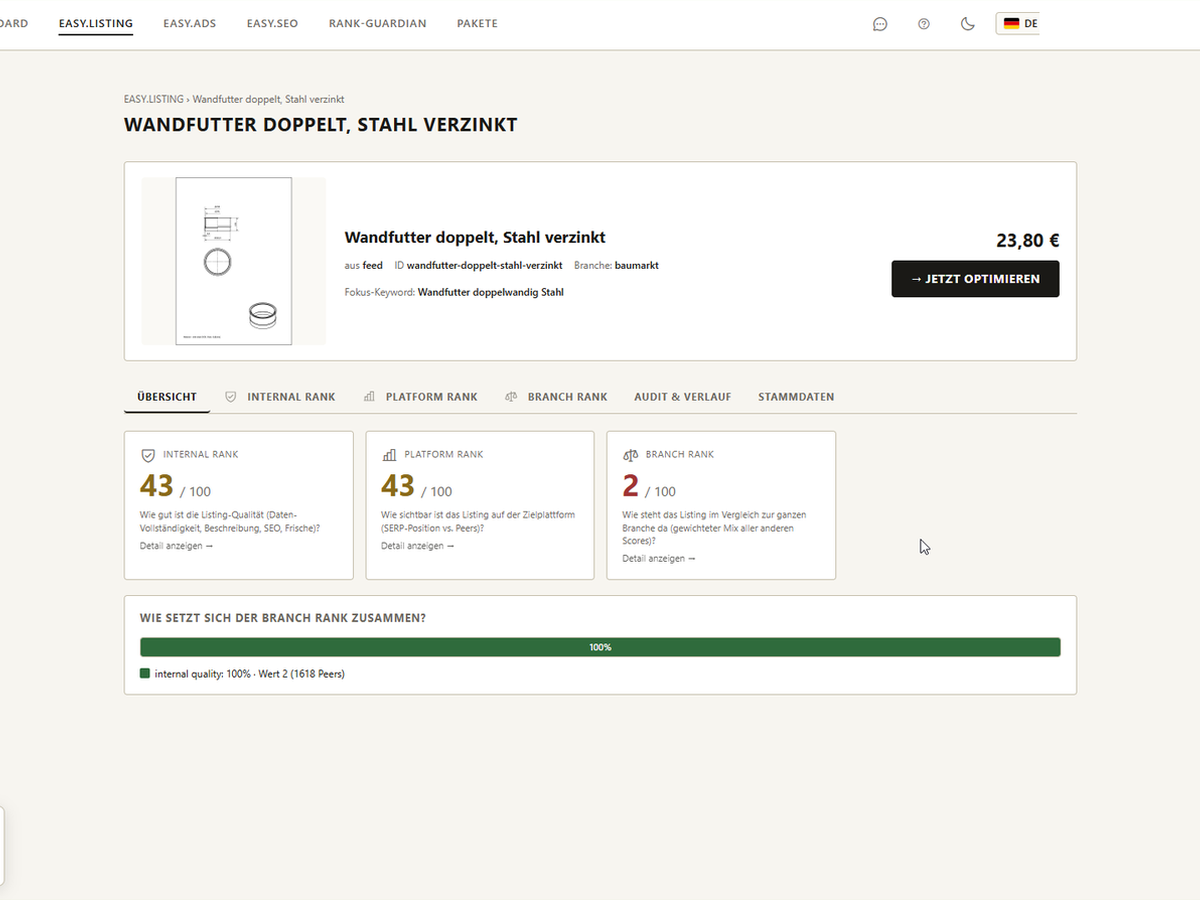
Task: Show details for Platform Rank card
Action: (x=418, y=546)
